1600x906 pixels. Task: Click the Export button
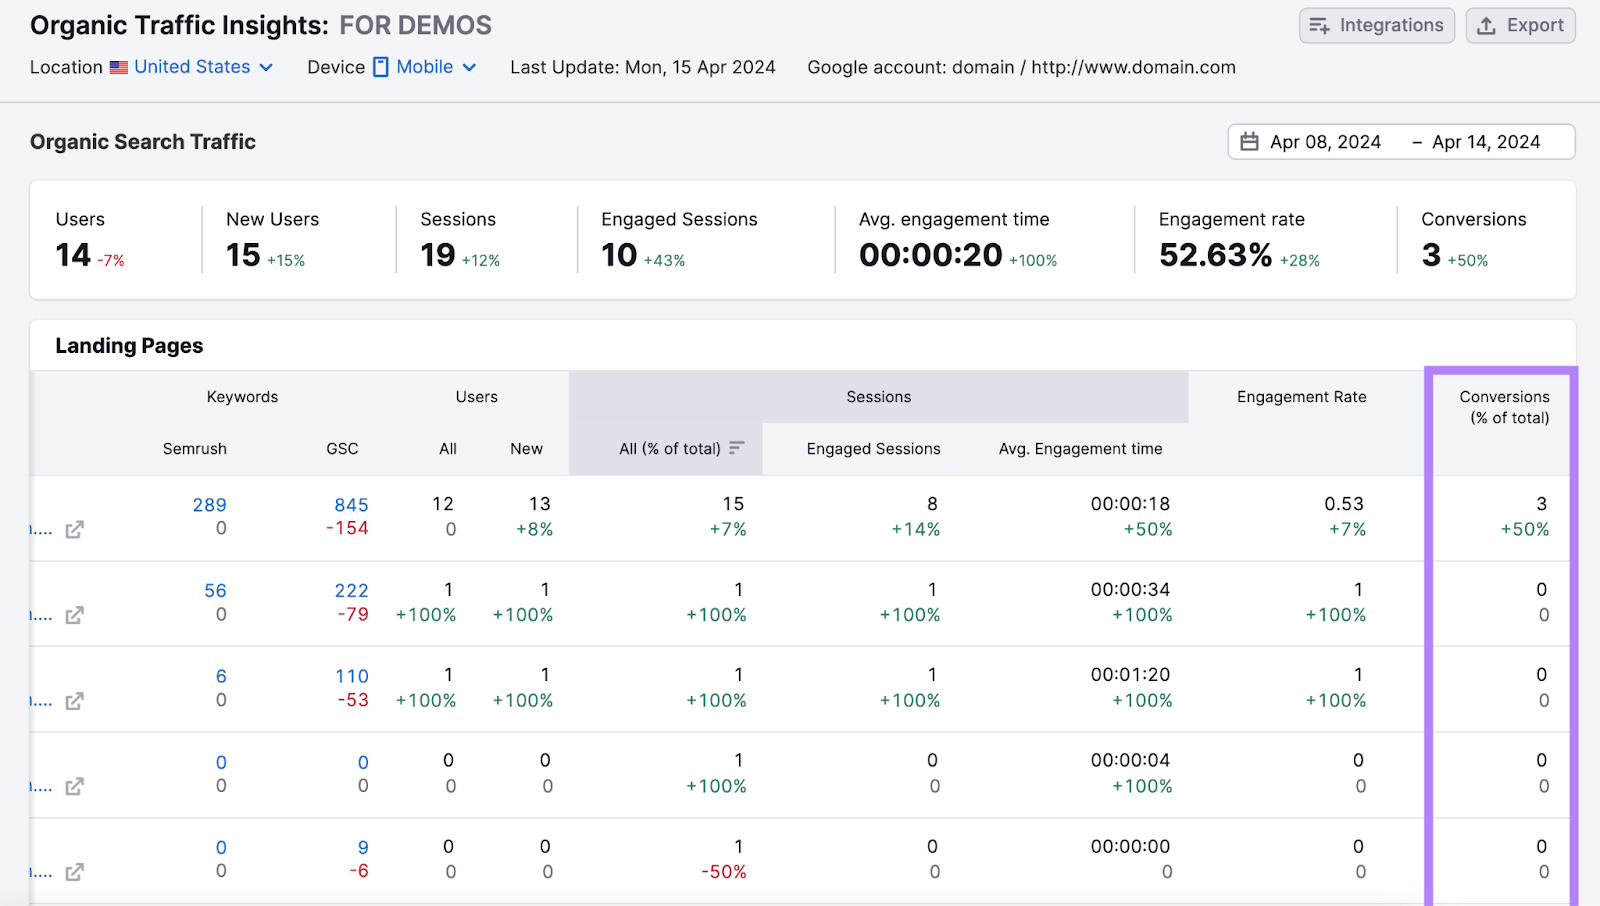coord(1520,26)
